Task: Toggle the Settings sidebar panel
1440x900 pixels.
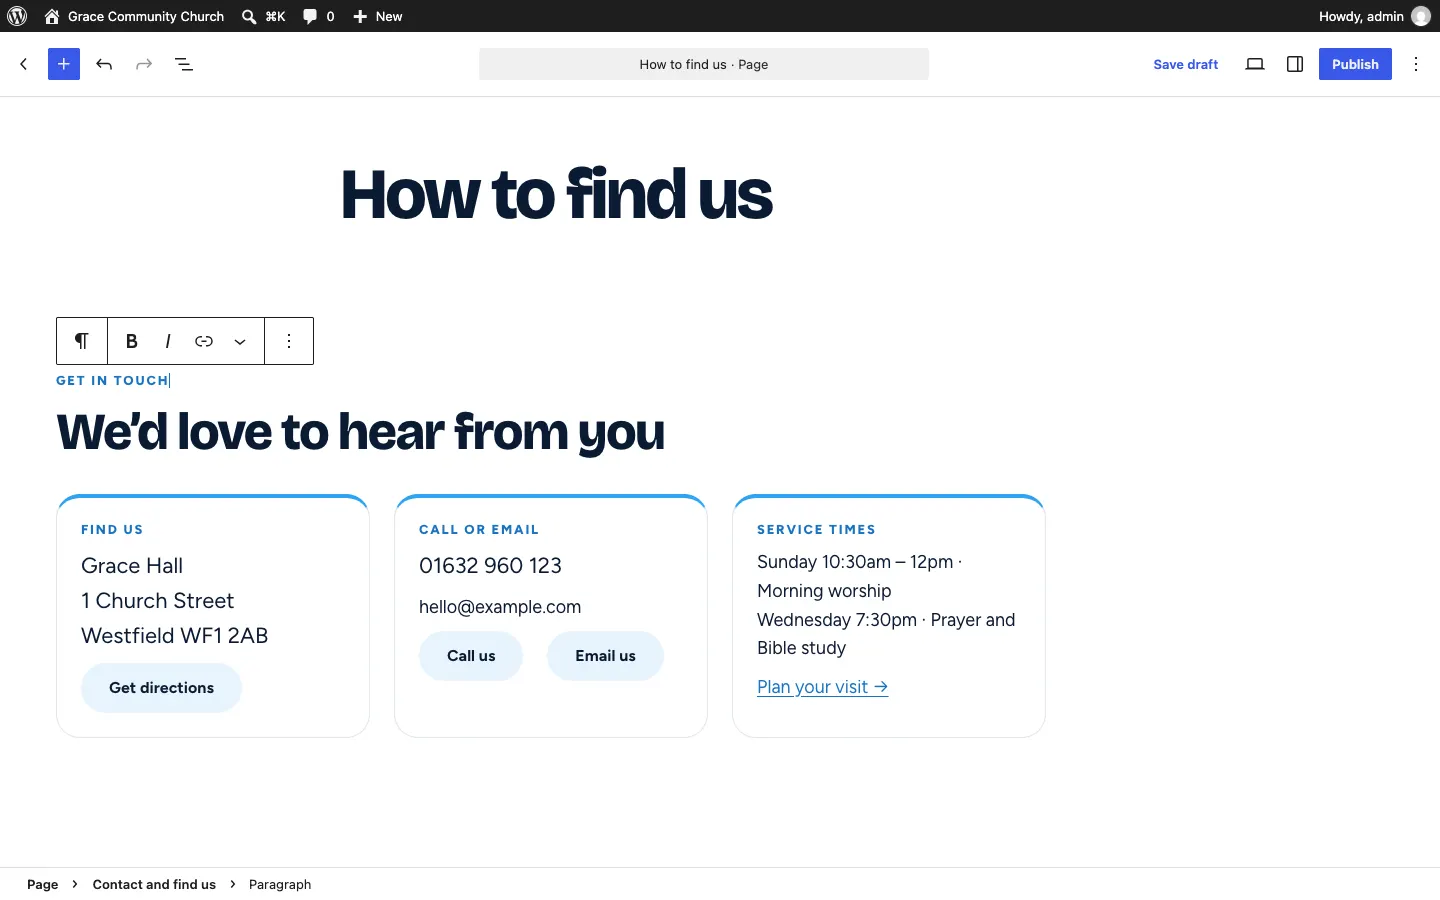Action: tap(1295, 64)
